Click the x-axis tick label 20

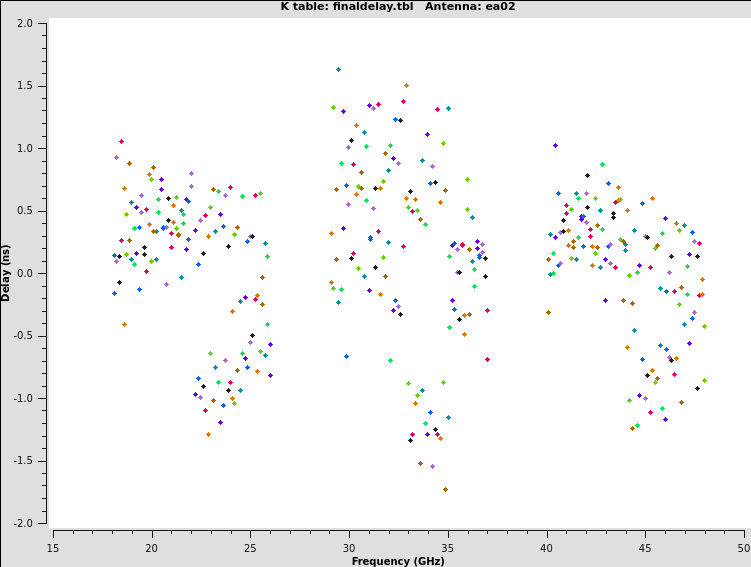(x=152, y=547)
